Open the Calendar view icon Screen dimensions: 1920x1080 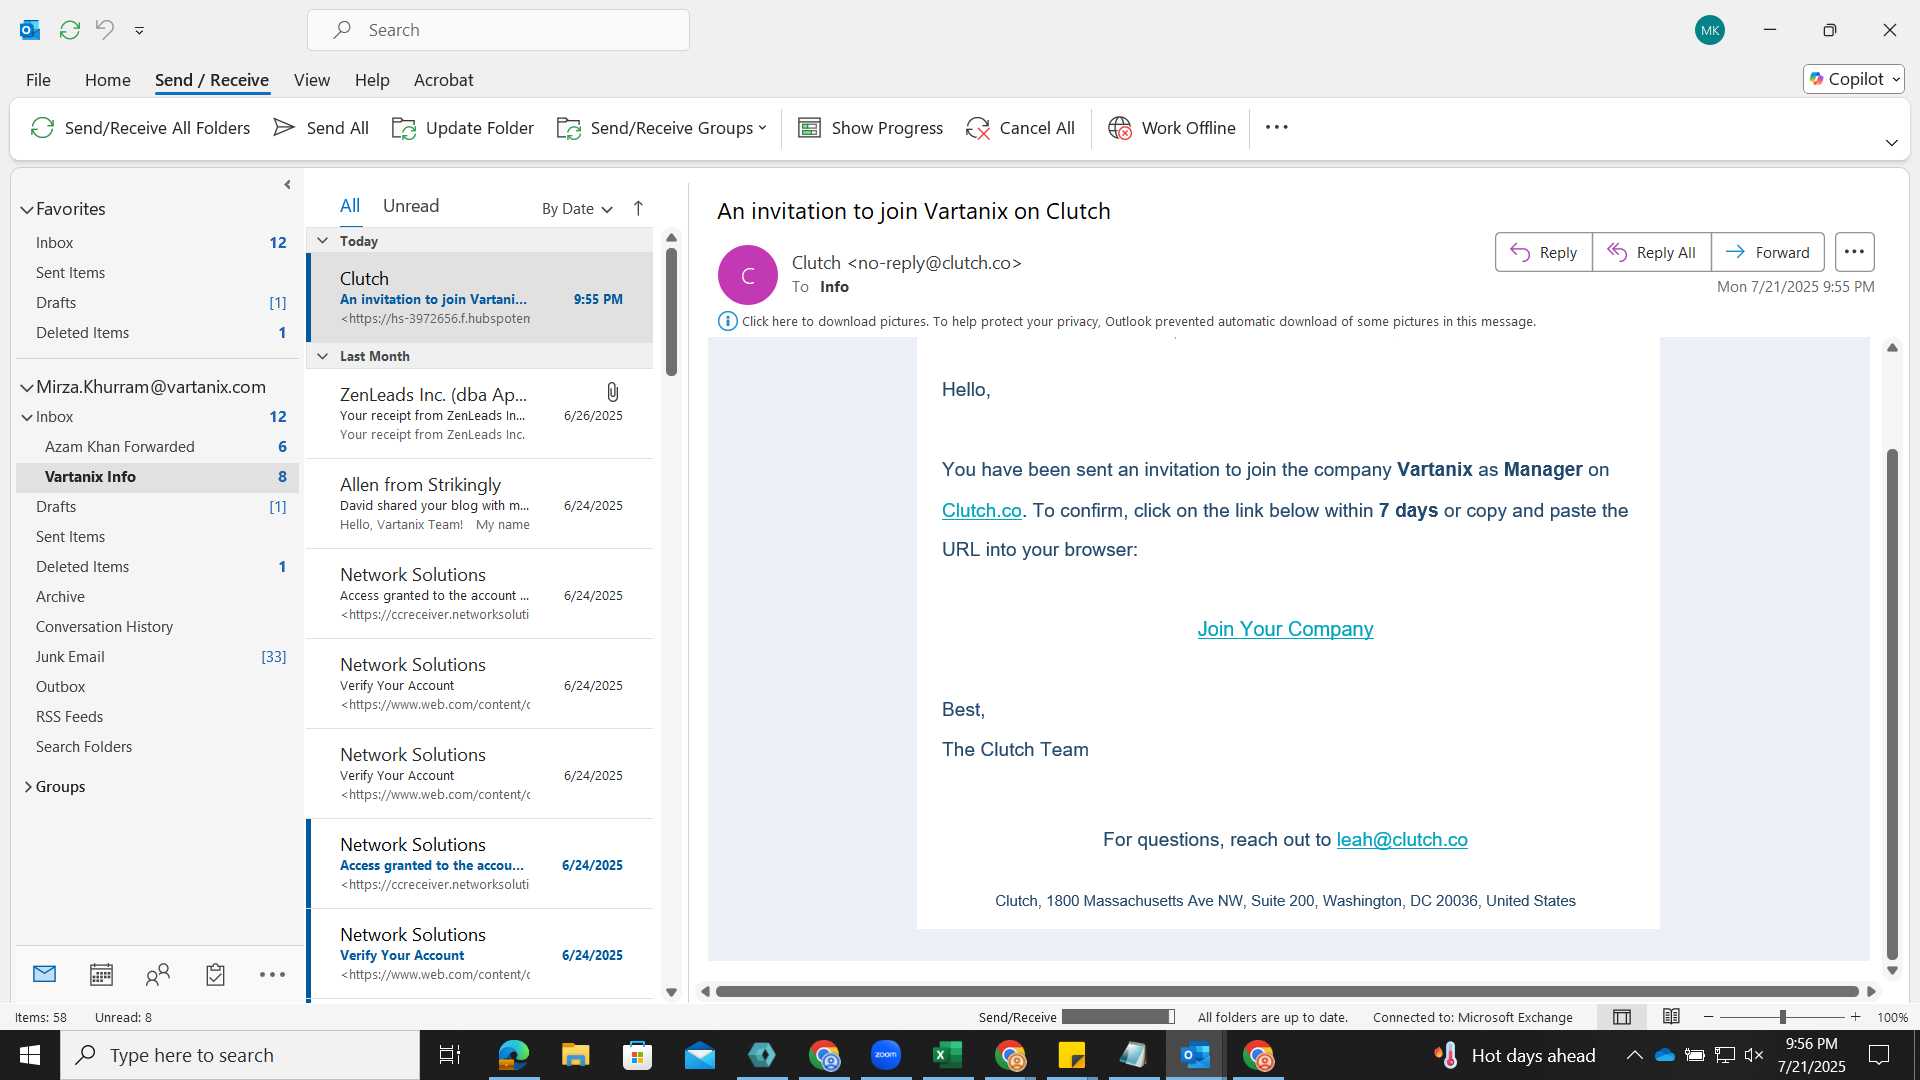click(101, 973)
